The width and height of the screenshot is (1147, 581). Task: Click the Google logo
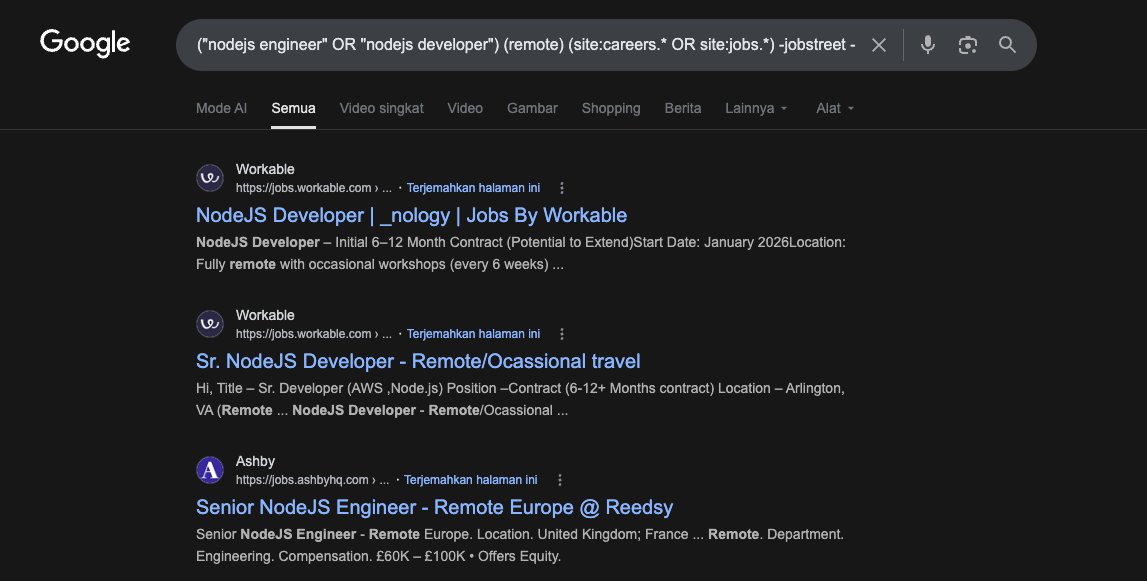pos(85,43)
